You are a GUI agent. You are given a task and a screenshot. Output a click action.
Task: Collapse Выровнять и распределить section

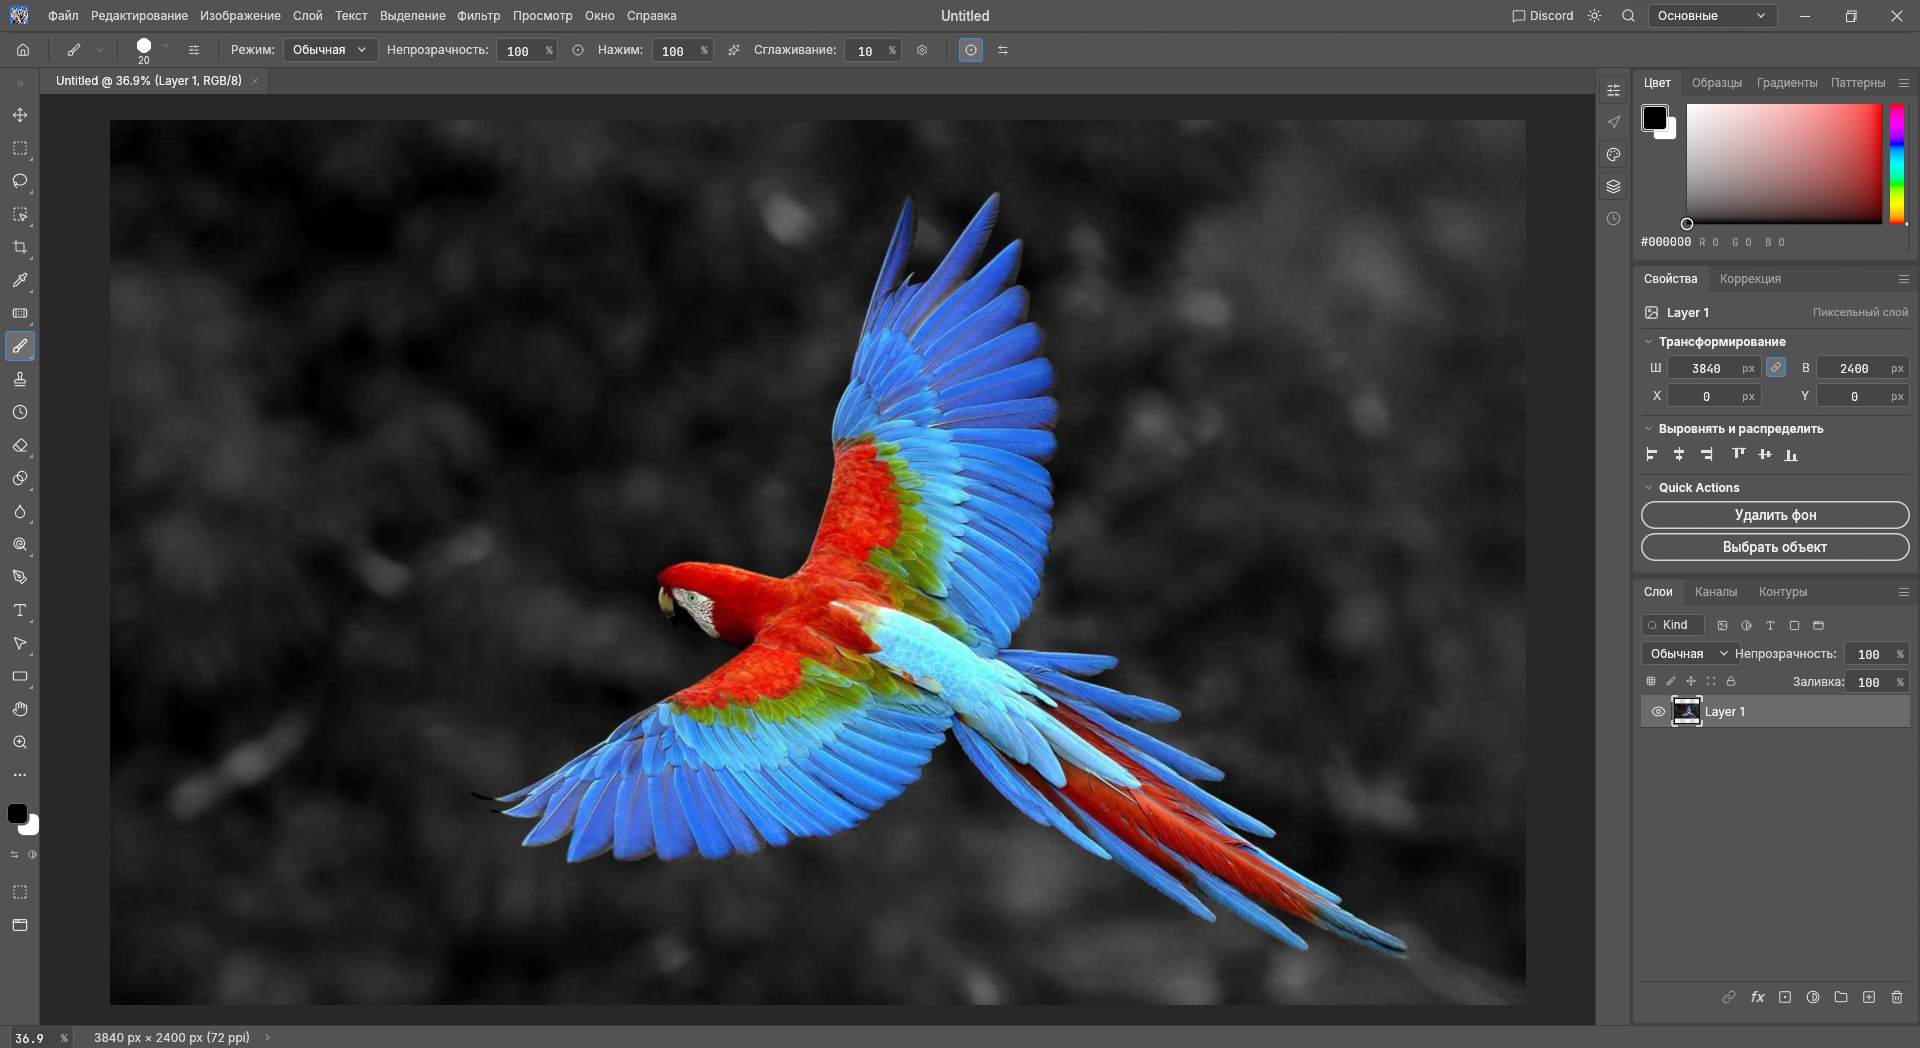(1649, 429)
